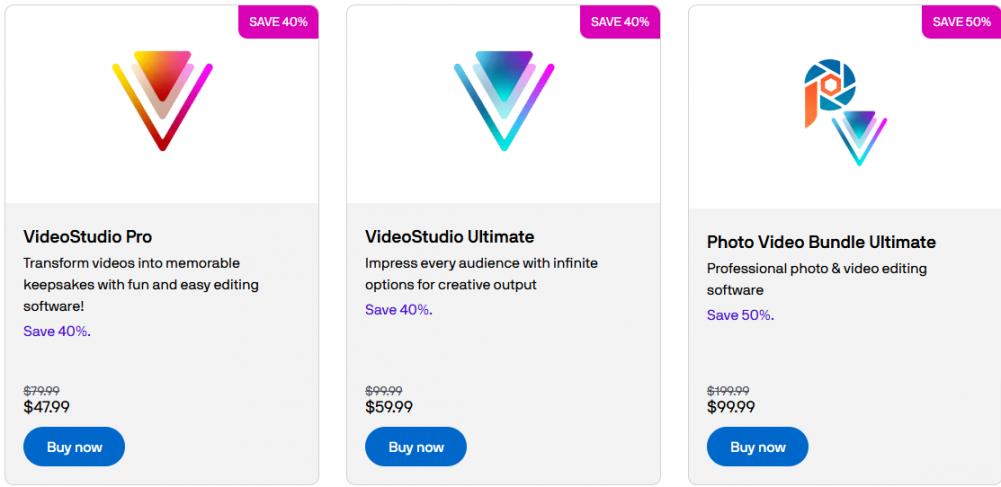This screenshot has width=1001, height=487.
Task: Click the SAVE 50% pink badge
Action: pyautogui.click(x=962, y=22)
